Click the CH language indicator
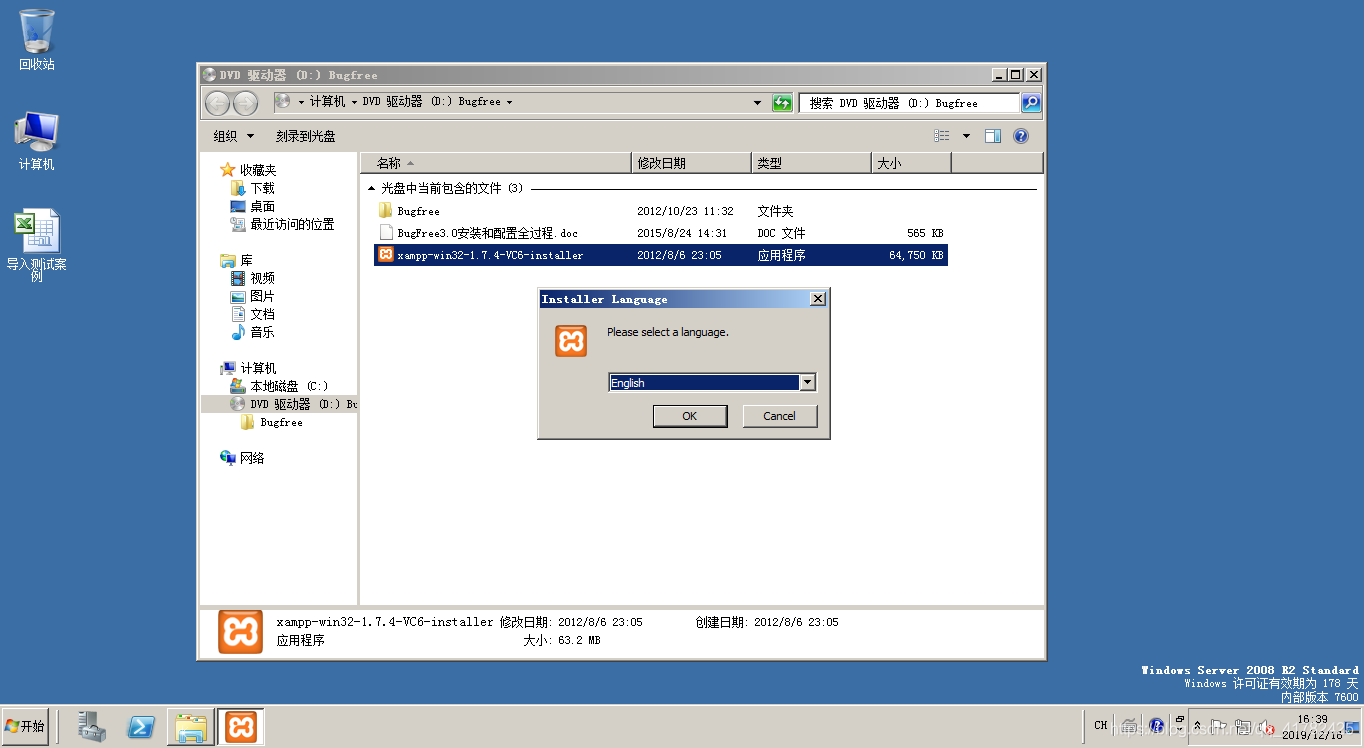The height and width of the screenshot is (748, 1364). pos(1101,726)
